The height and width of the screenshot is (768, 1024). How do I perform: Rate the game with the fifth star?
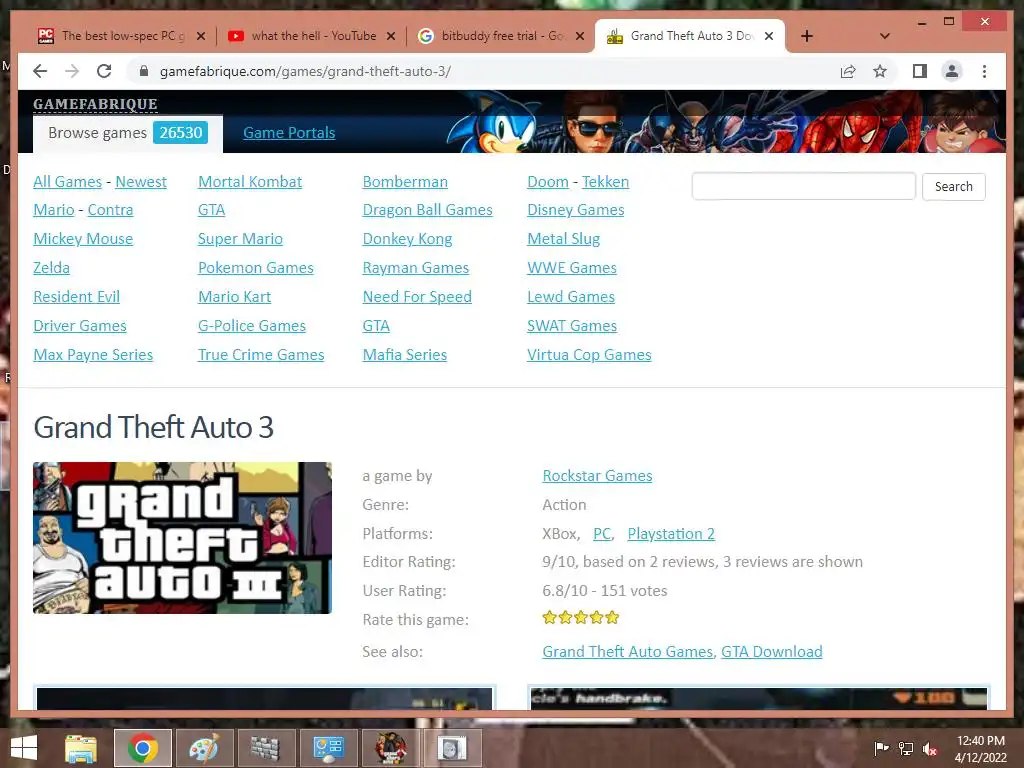tap(612, 617)
